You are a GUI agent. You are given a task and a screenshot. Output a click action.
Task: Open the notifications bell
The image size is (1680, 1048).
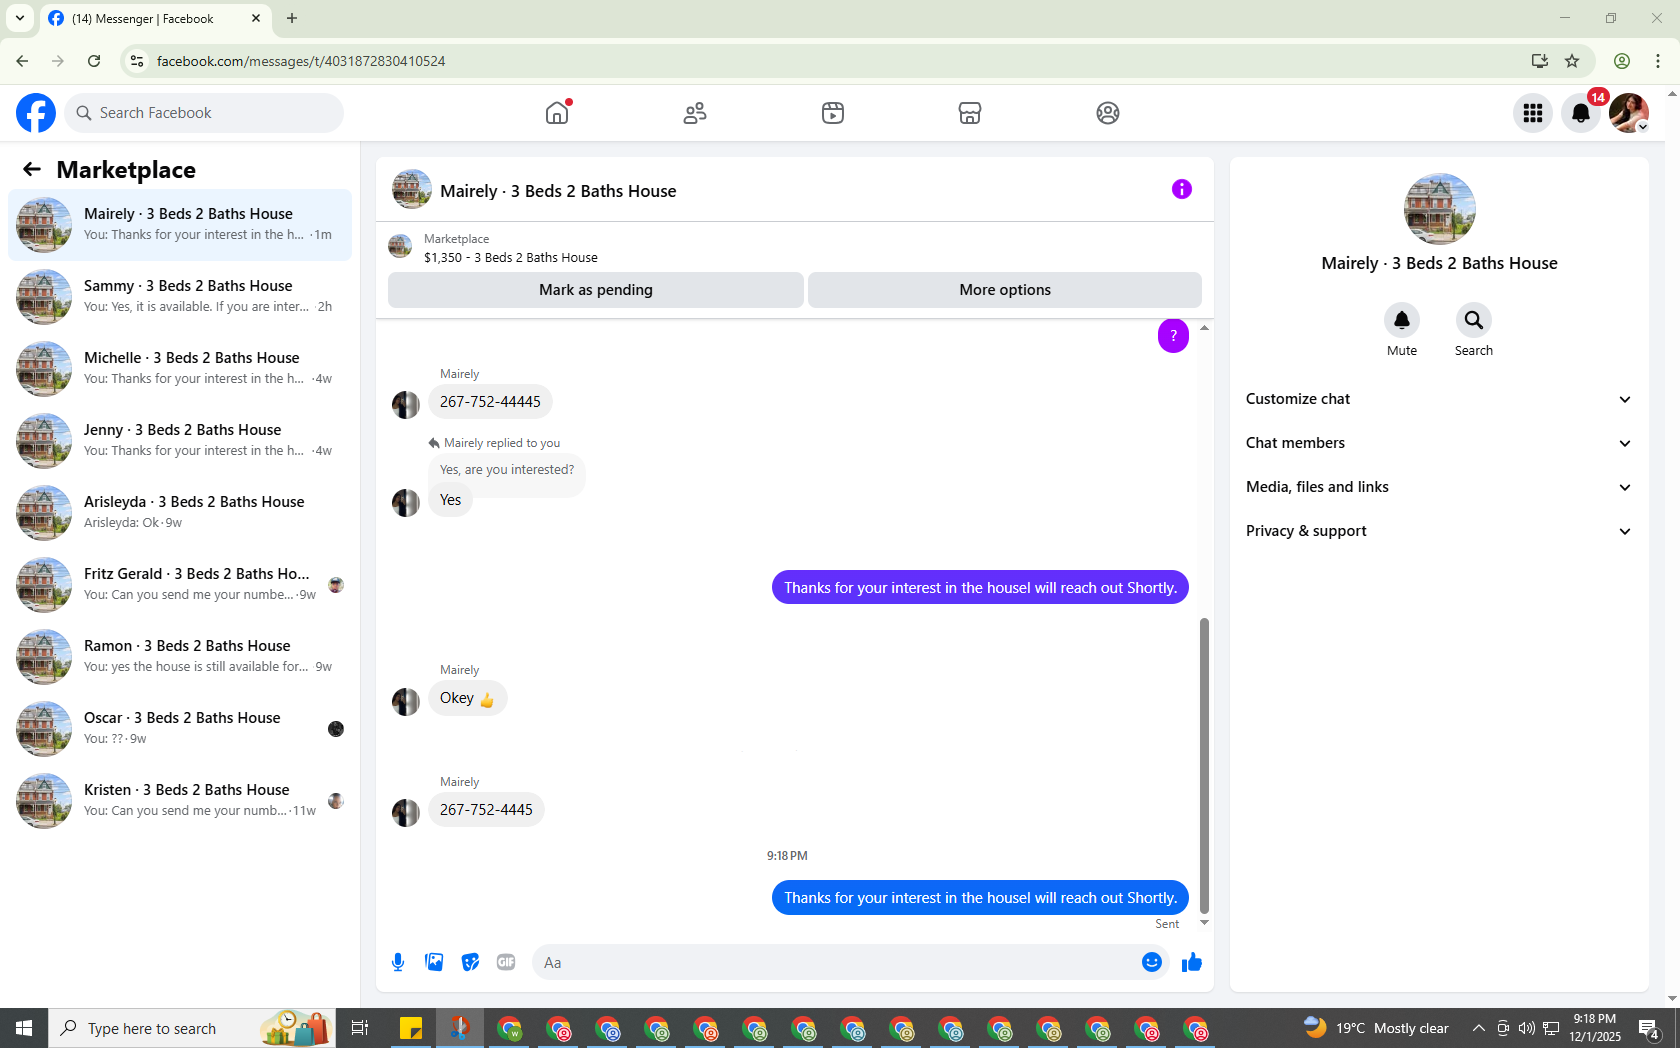[x=1581, y=113]
